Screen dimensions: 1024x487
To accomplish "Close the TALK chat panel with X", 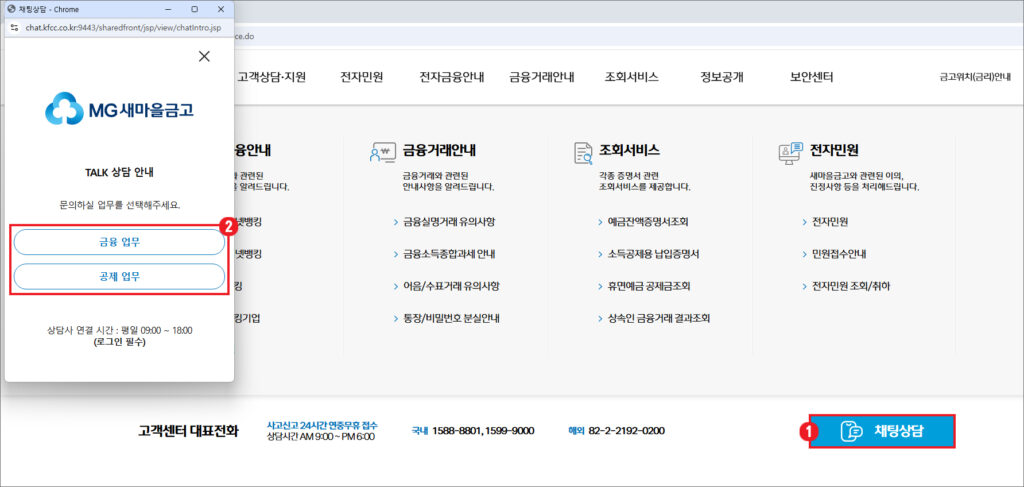I will pos(204,57).
